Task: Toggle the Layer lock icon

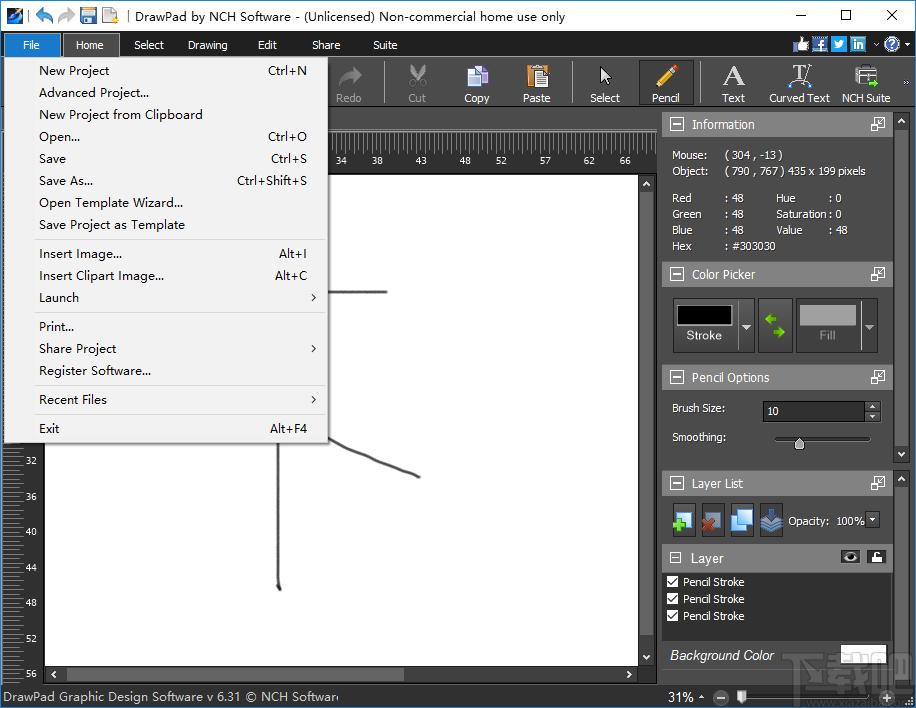Action: pyautogui.click(x=877, y=557)
